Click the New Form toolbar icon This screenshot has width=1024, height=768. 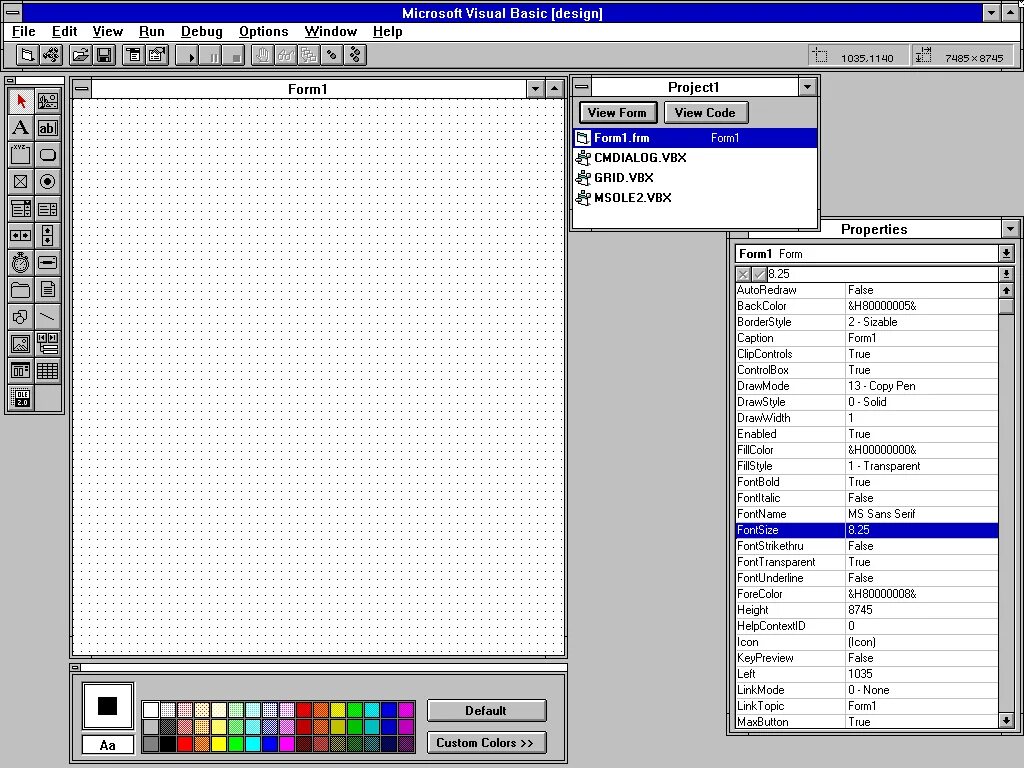(27, 56)
